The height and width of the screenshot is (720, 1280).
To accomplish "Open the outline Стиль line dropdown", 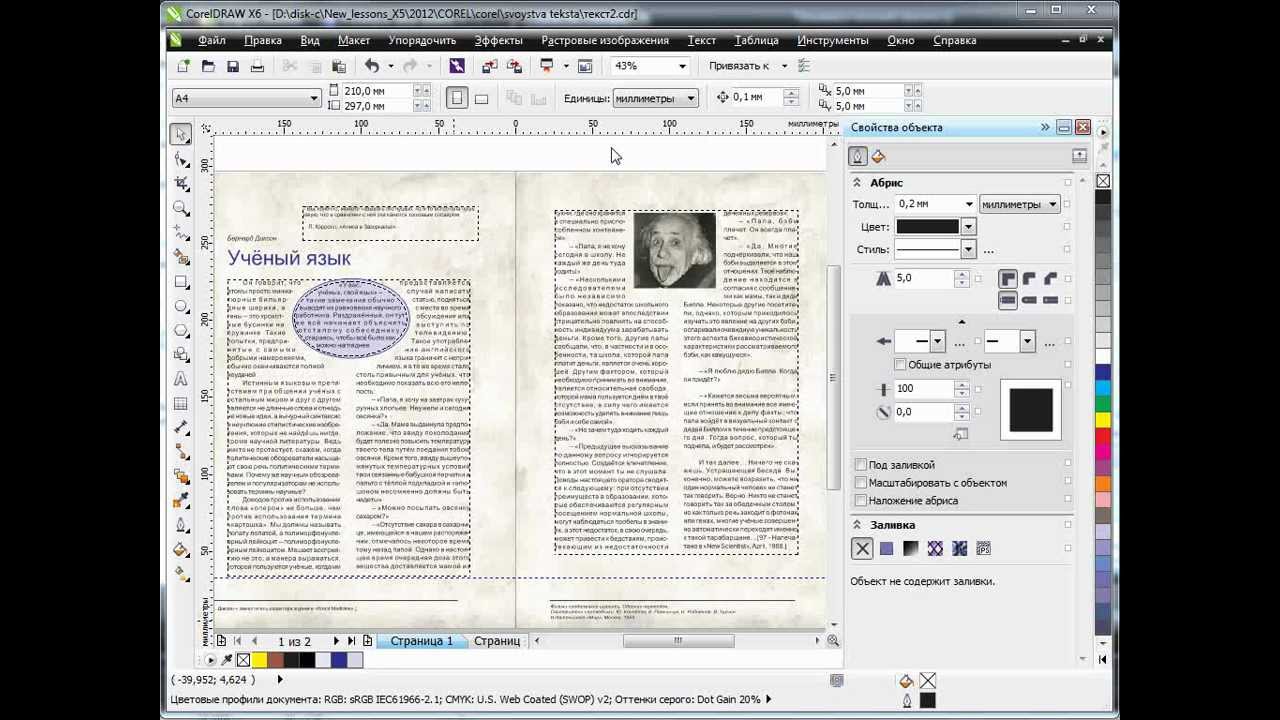I will [968, 249].
